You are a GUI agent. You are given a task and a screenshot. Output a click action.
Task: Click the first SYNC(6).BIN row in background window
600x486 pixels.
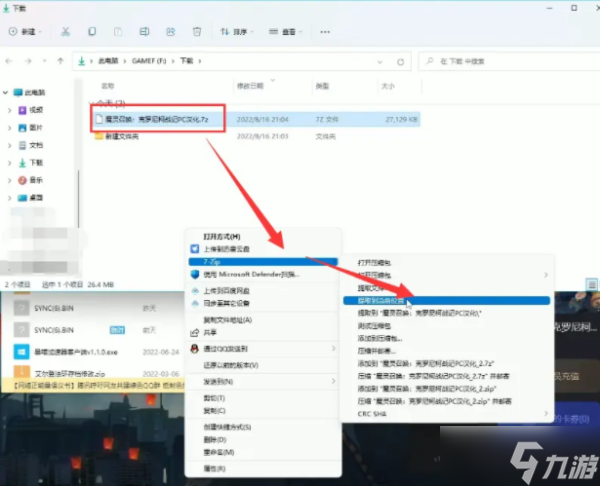[92, 308]
